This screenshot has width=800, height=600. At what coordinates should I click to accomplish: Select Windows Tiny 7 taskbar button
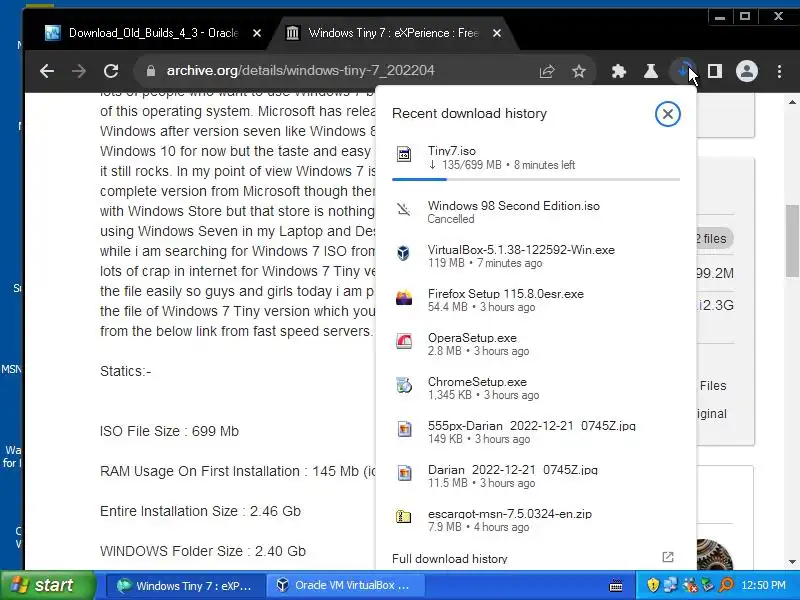186,586
